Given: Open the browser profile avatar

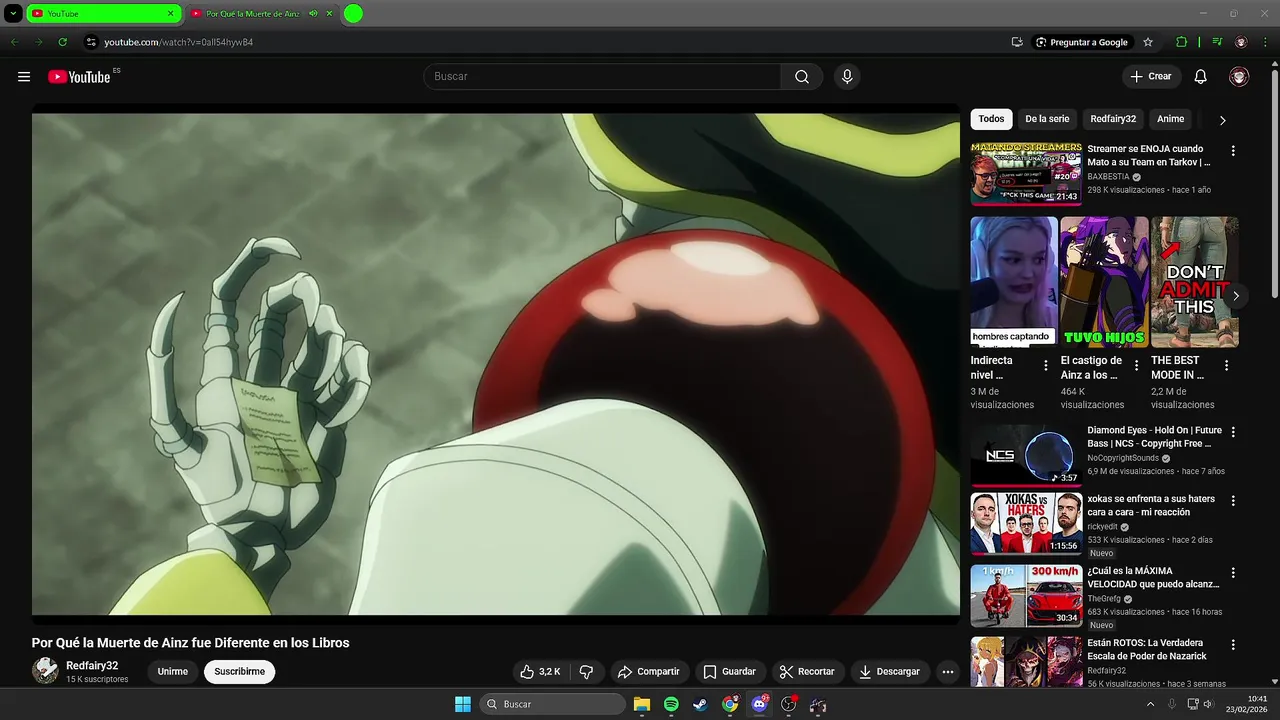Looking at the screenshot, I should point(1241,42).
